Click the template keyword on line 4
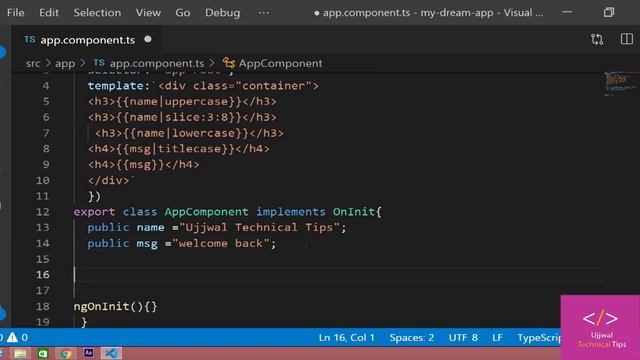This screenshot has width=640, height=360. pyautogui.click(x=116, y=86)
